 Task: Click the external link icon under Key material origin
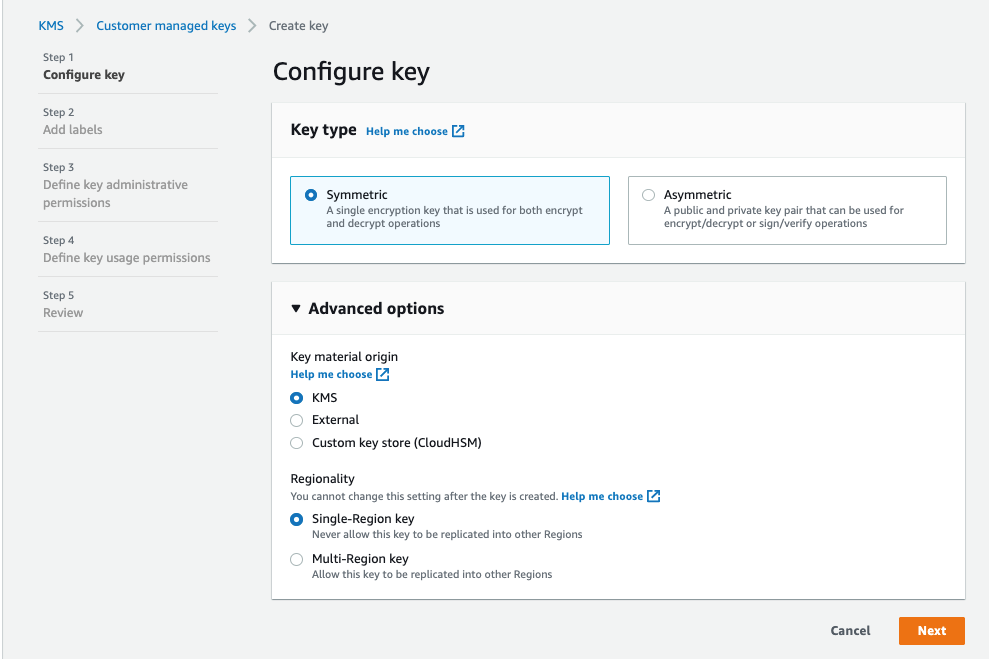pyautogui.click(x=383, y=374)
